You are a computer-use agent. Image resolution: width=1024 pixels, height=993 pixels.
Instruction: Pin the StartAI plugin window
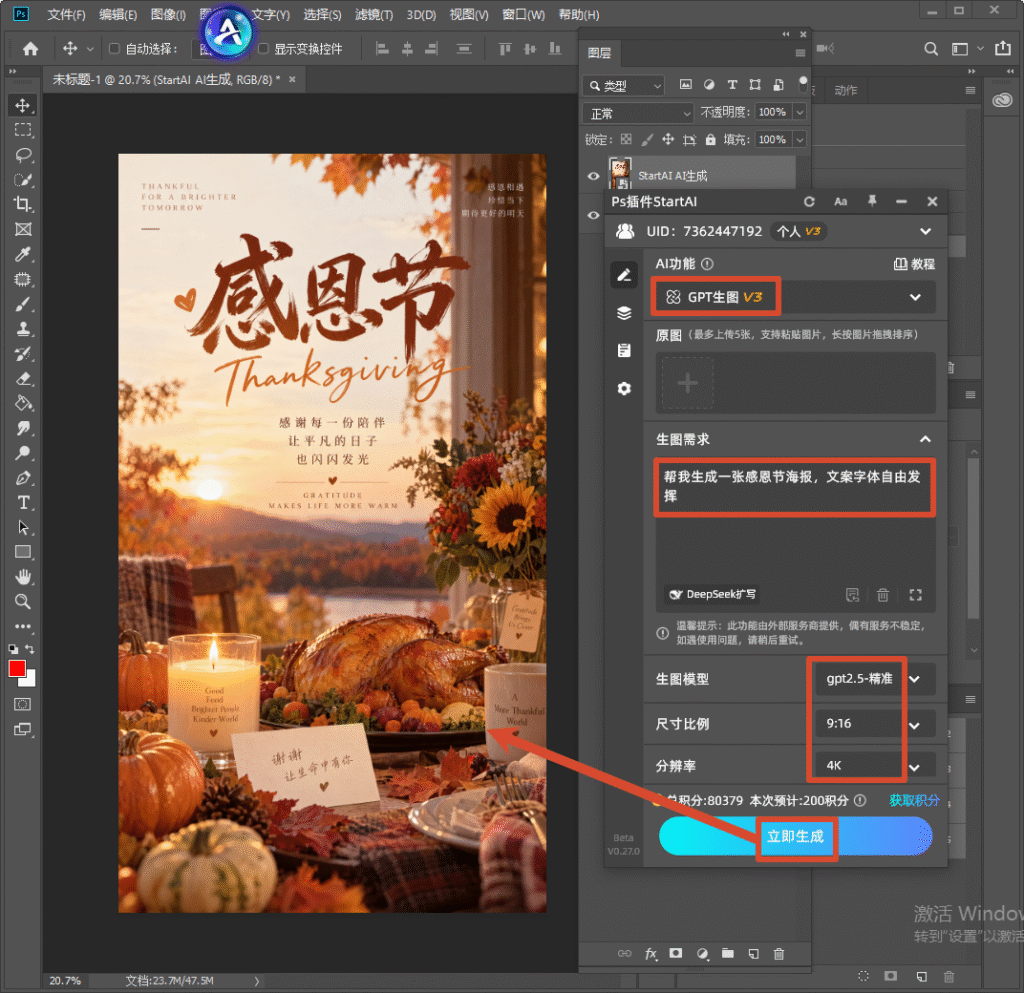pyautogui.click(x=872, y=202)
